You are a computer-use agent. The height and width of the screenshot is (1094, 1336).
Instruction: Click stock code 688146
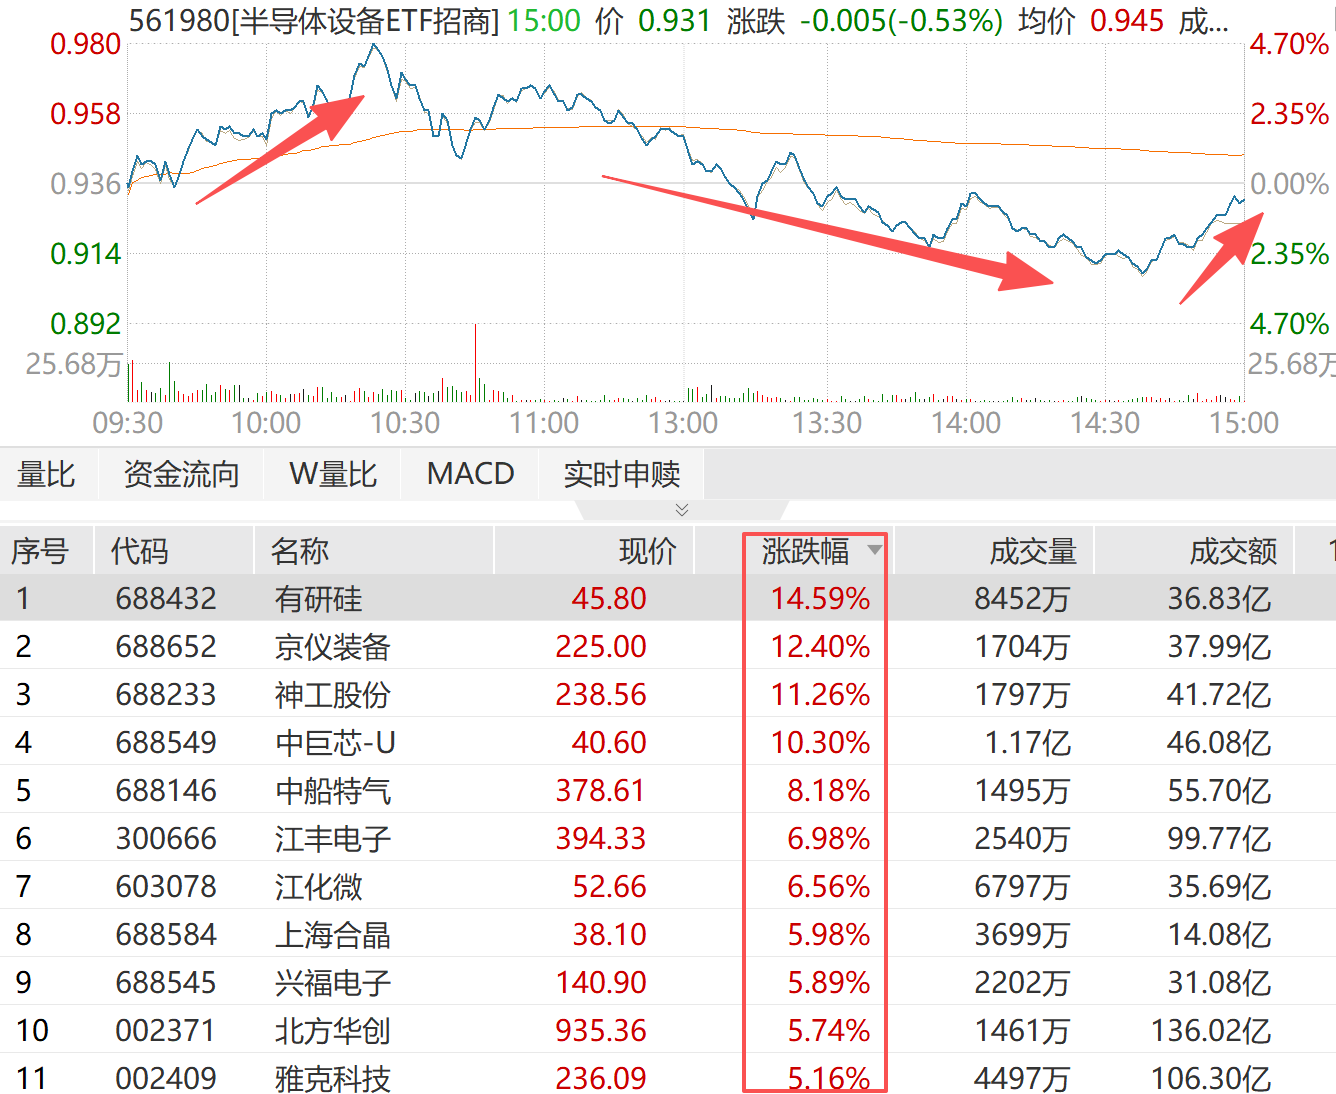click(x=166, y=791)
